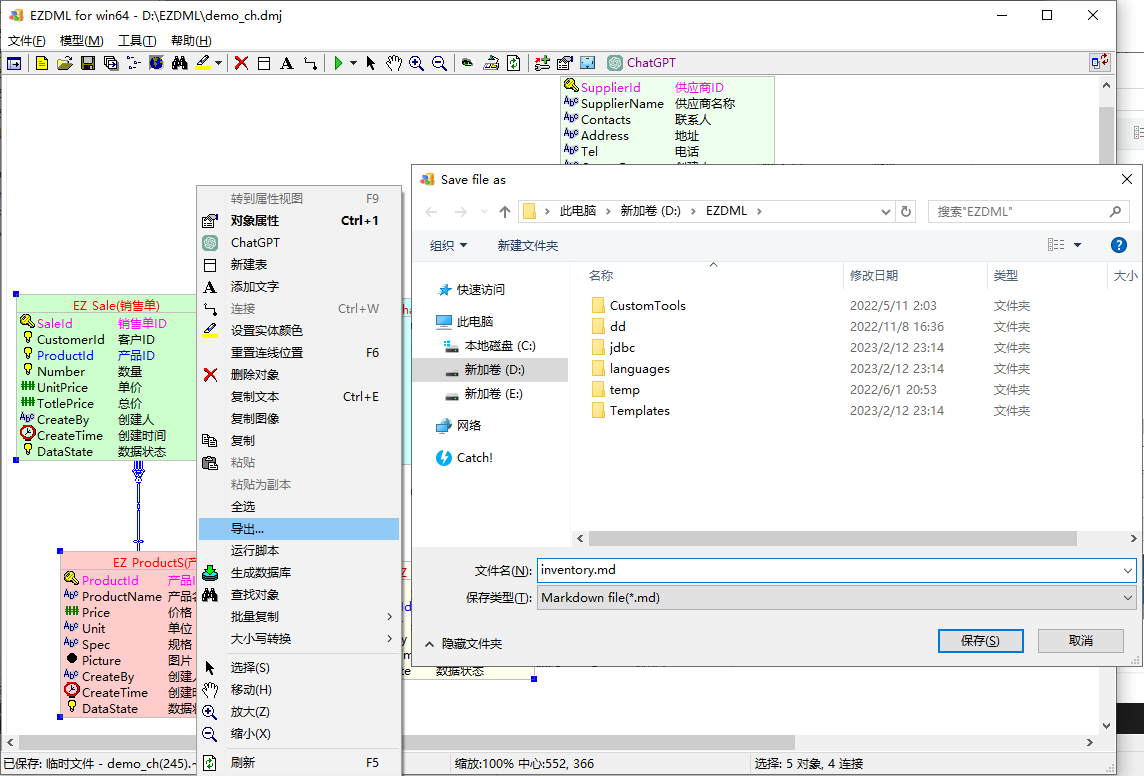Open the 组织 dropdown in Save dialog
The image size is (1144, 776).
(448, 246)
